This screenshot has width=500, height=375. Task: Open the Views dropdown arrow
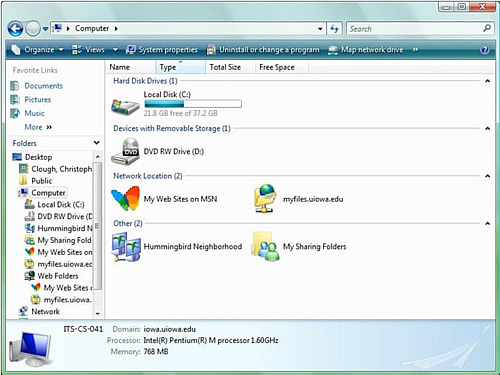coord(115,50)
